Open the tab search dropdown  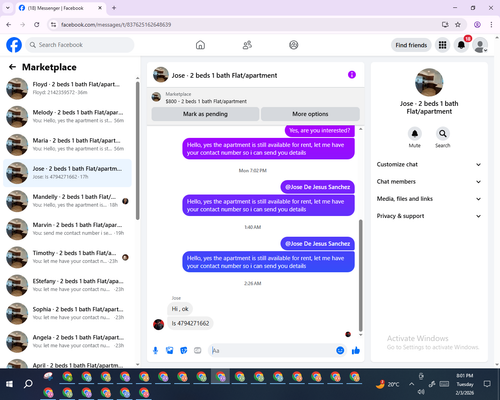tap(8, 8)
